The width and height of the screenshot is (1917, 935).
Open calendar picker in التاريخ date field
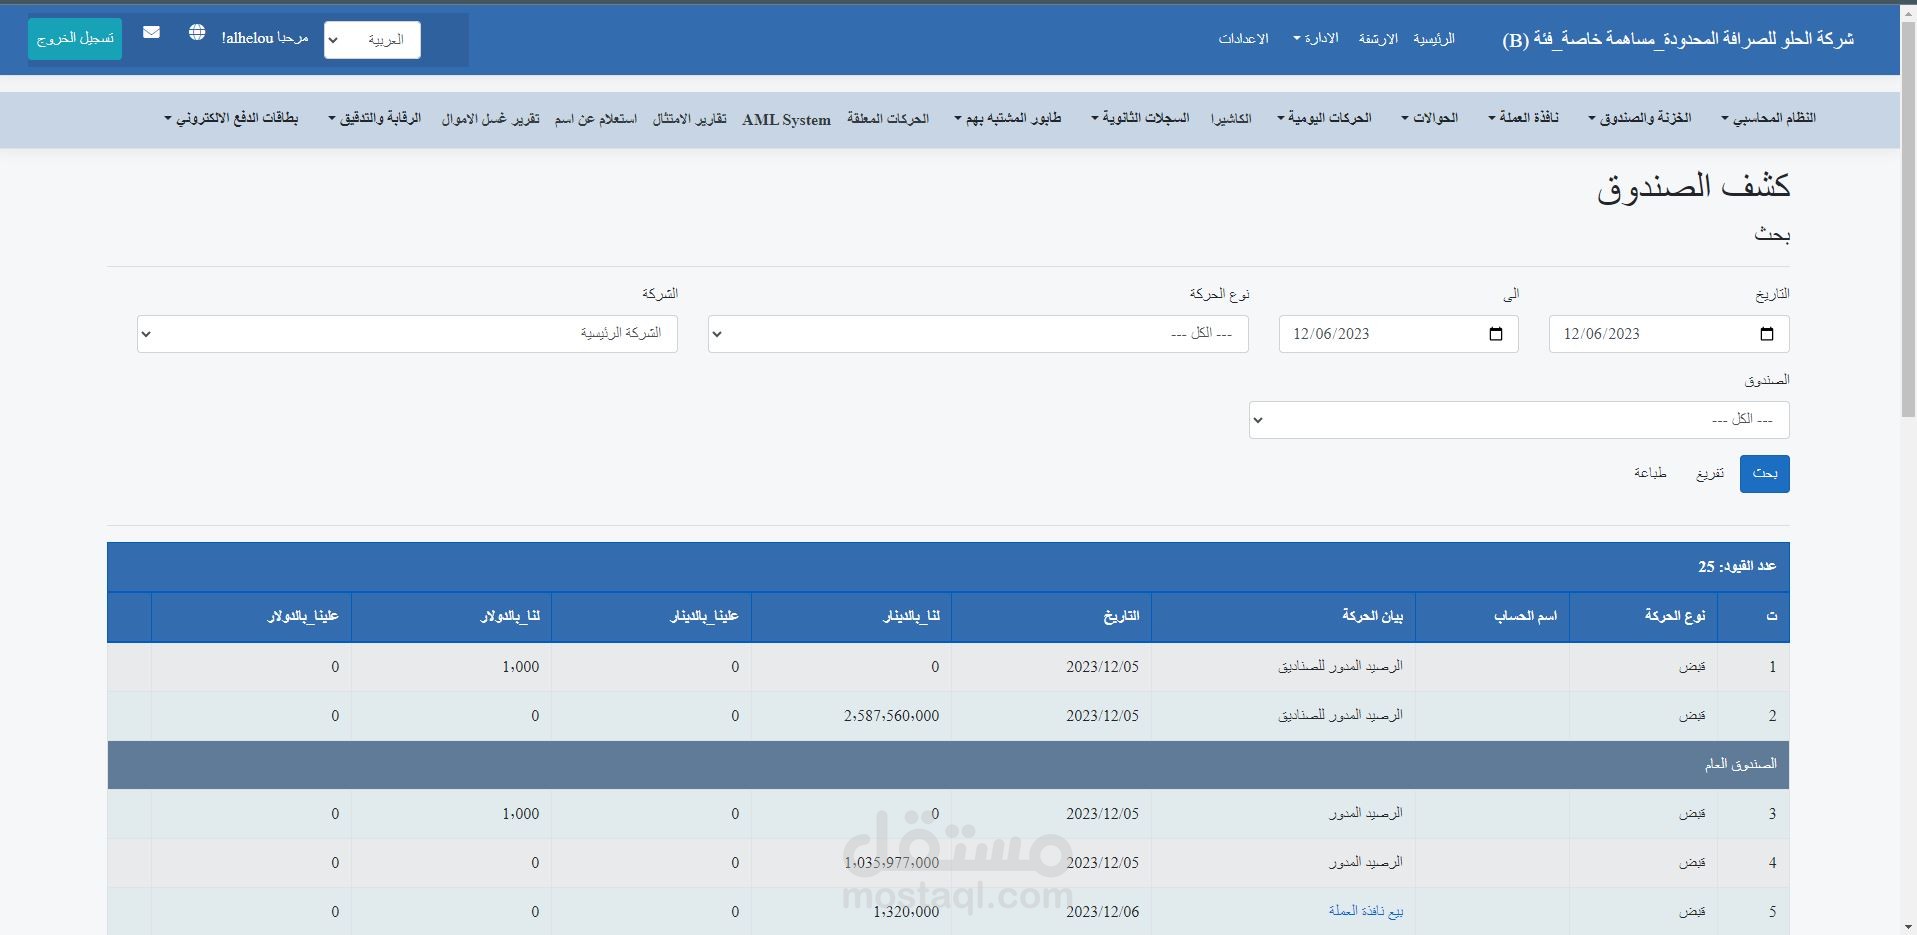tap(1766, 334)
